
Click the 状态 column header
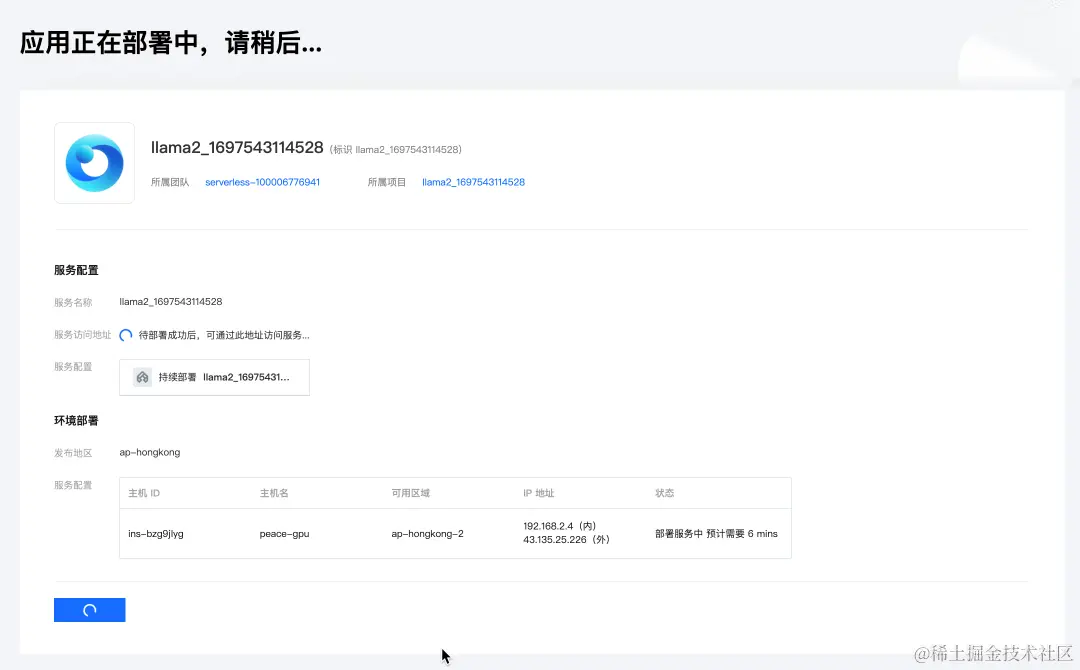click(665, 493)
